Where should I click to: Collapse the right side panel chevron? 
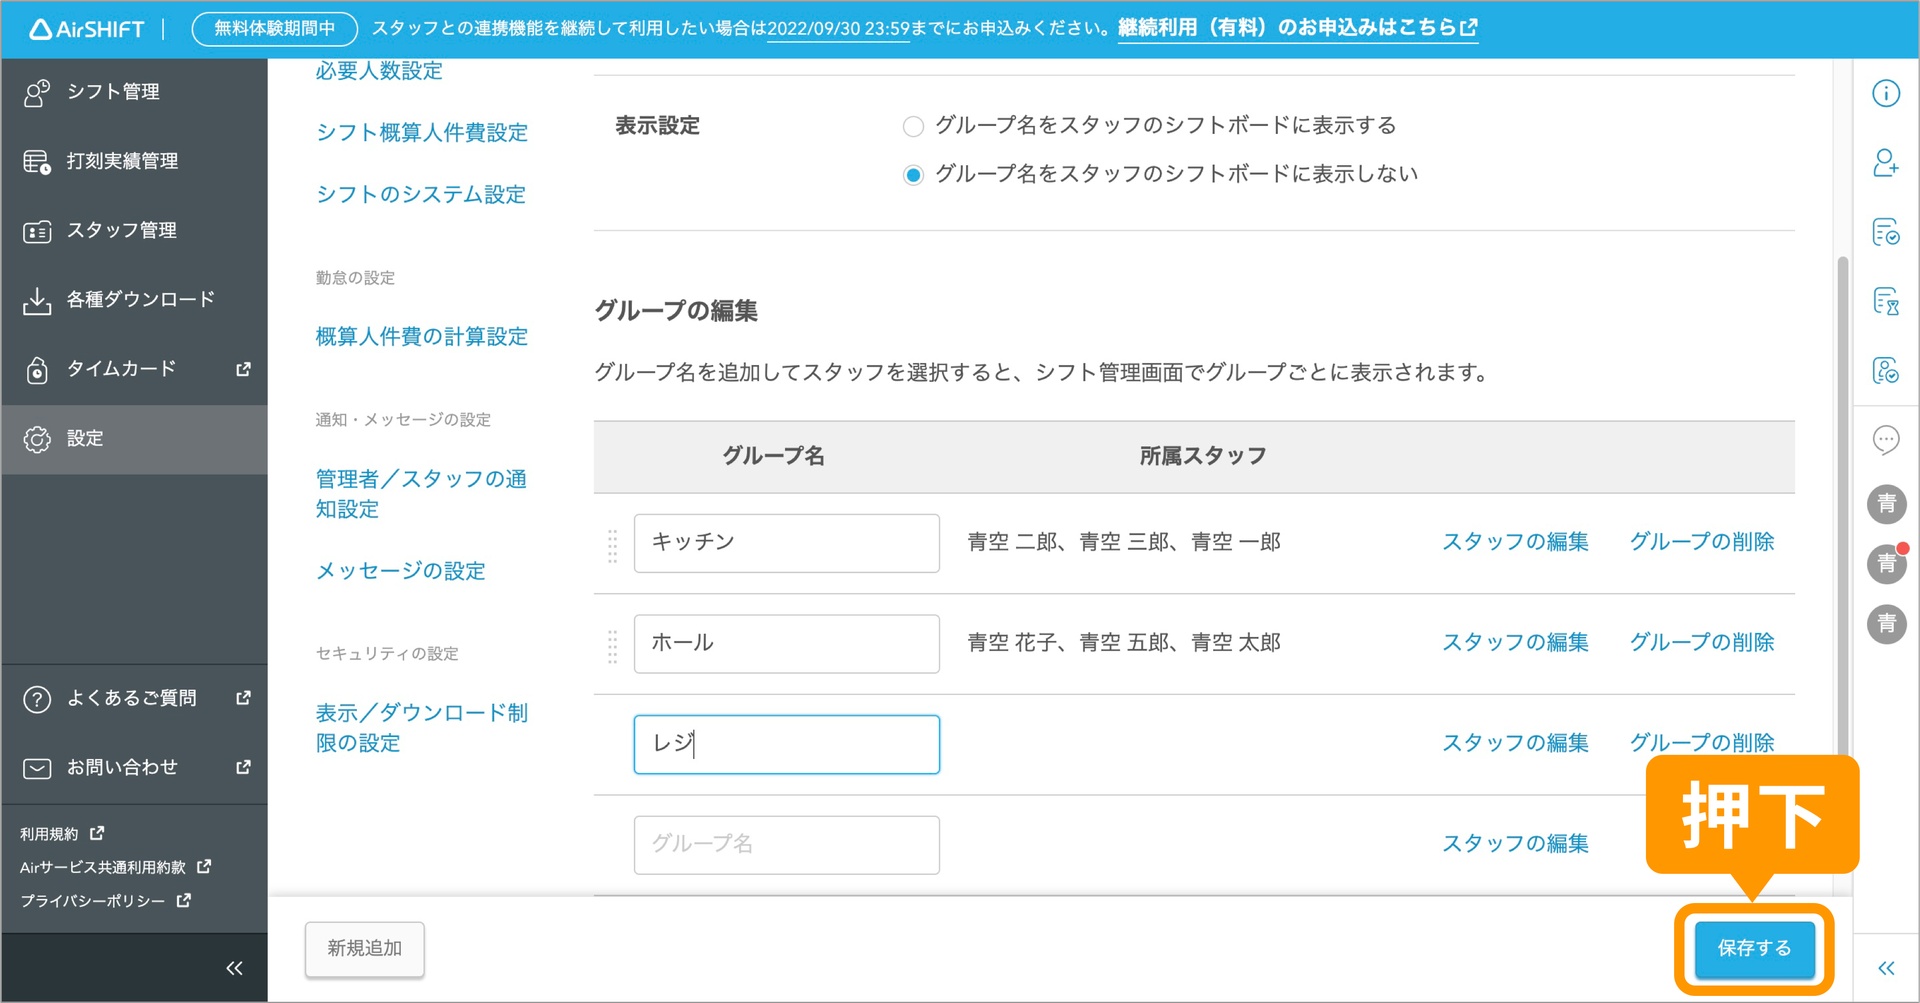click(1885, 968)
